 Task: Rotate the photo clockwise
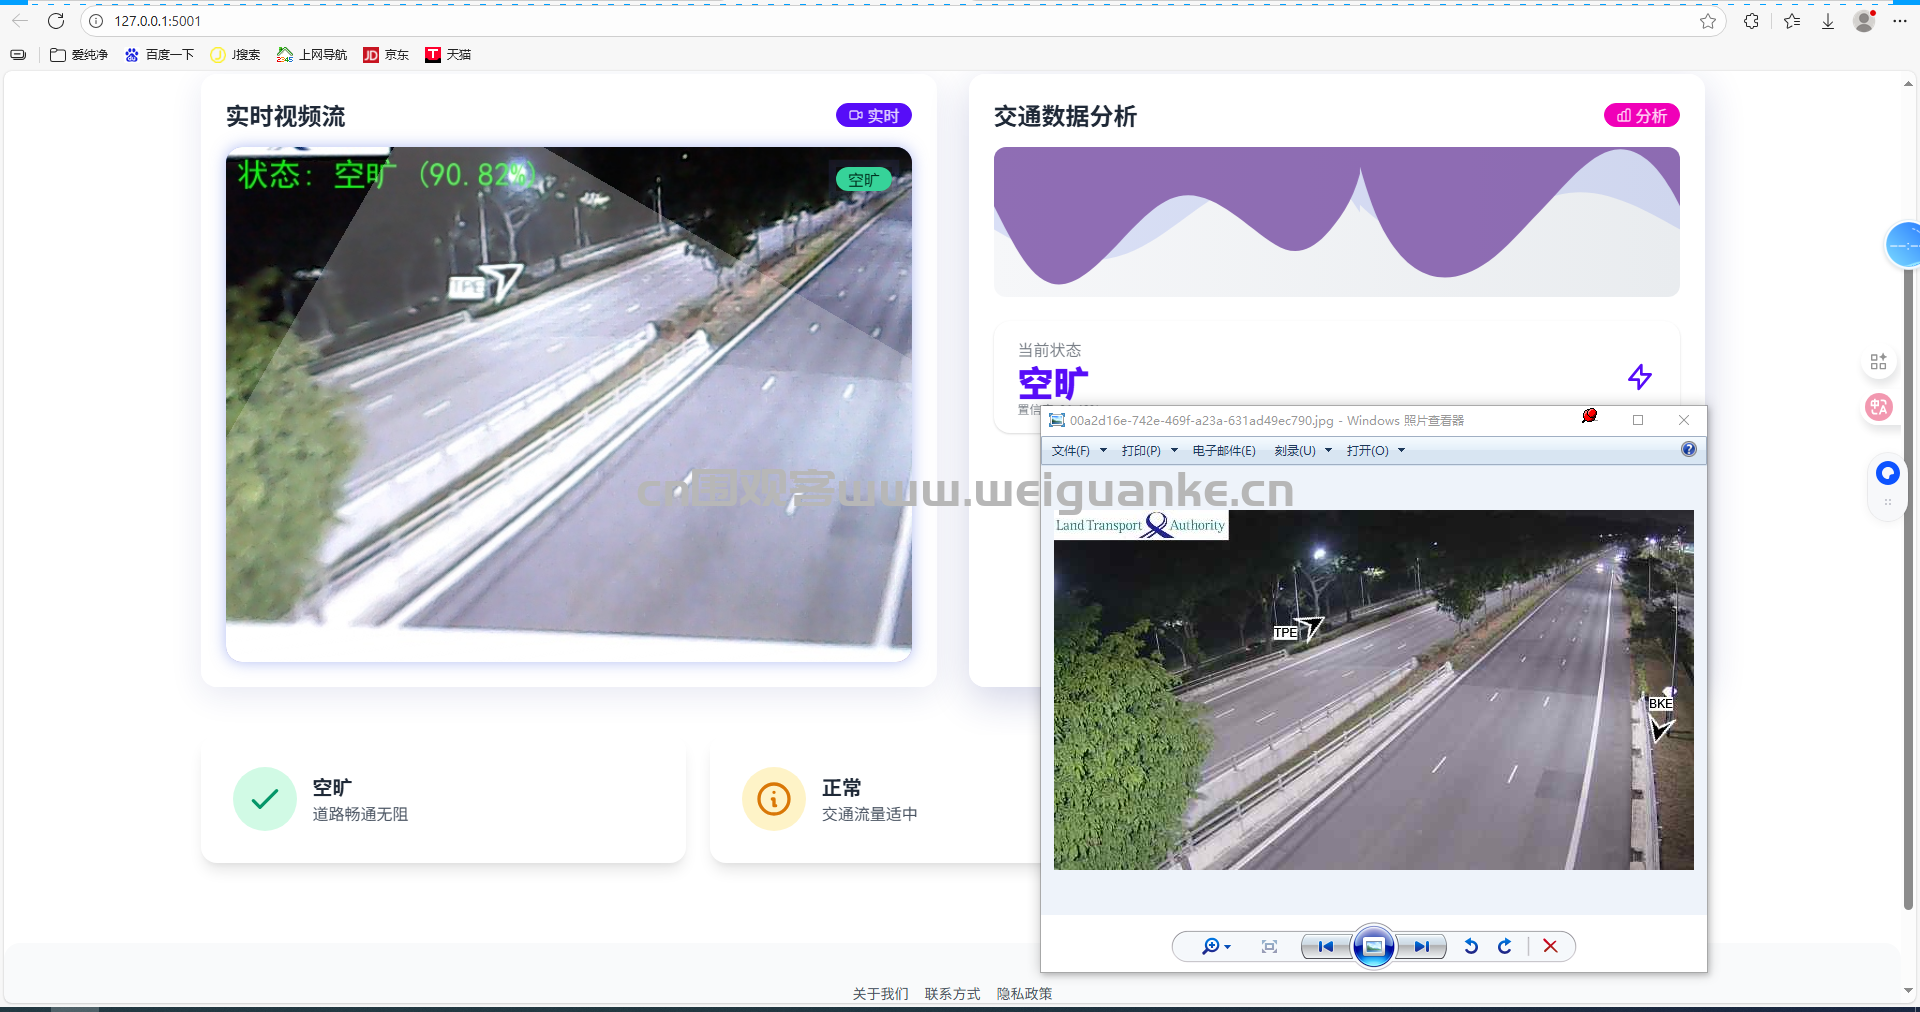pyautogui.click(x=1505, y=946)
